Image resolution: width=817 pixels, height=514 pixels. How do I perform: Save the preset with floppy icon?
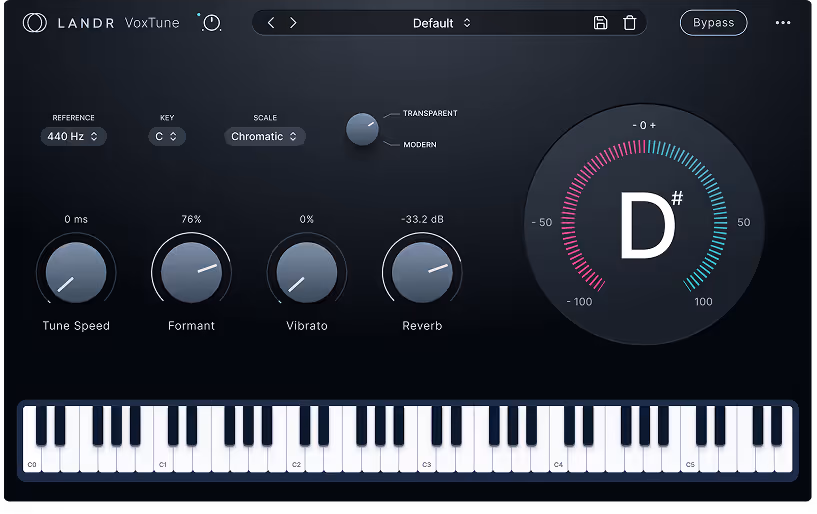(x=600, y=22)
